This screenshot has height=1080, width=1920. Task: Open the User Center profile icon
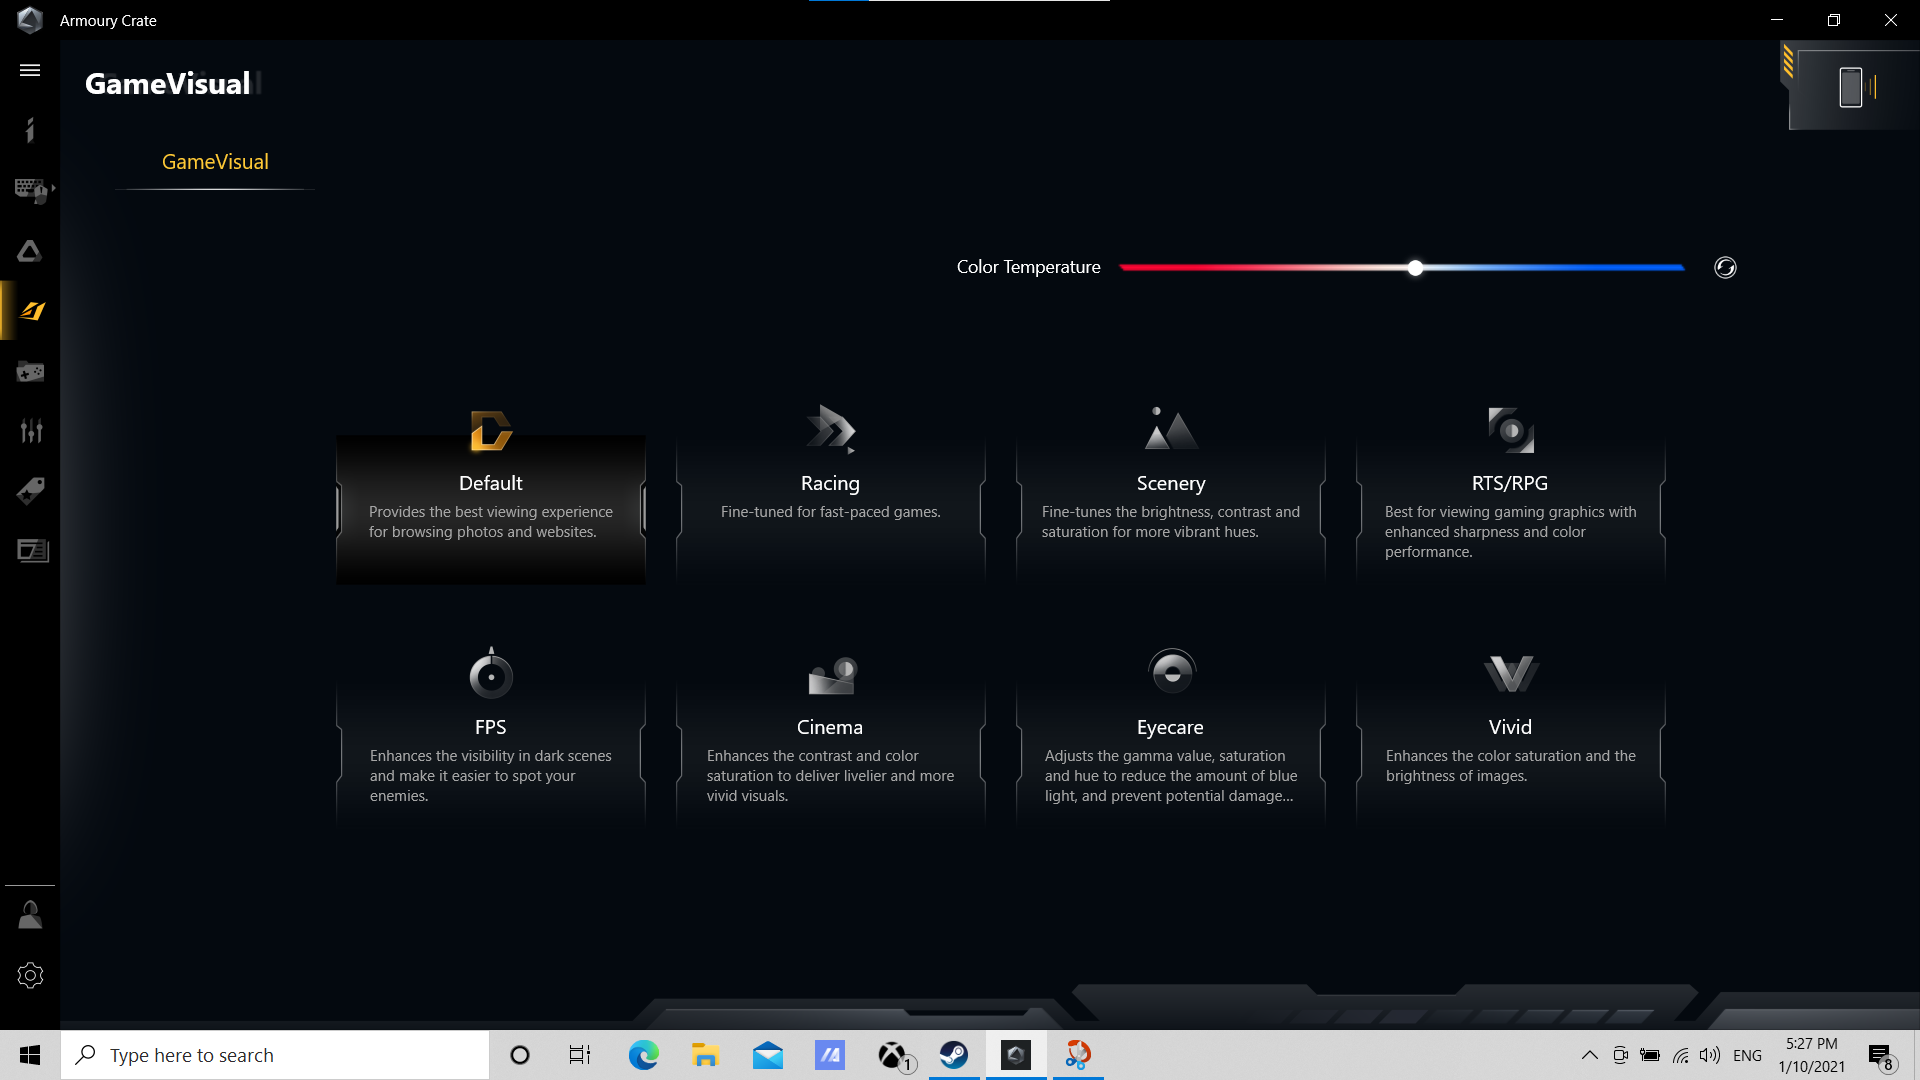30,915
